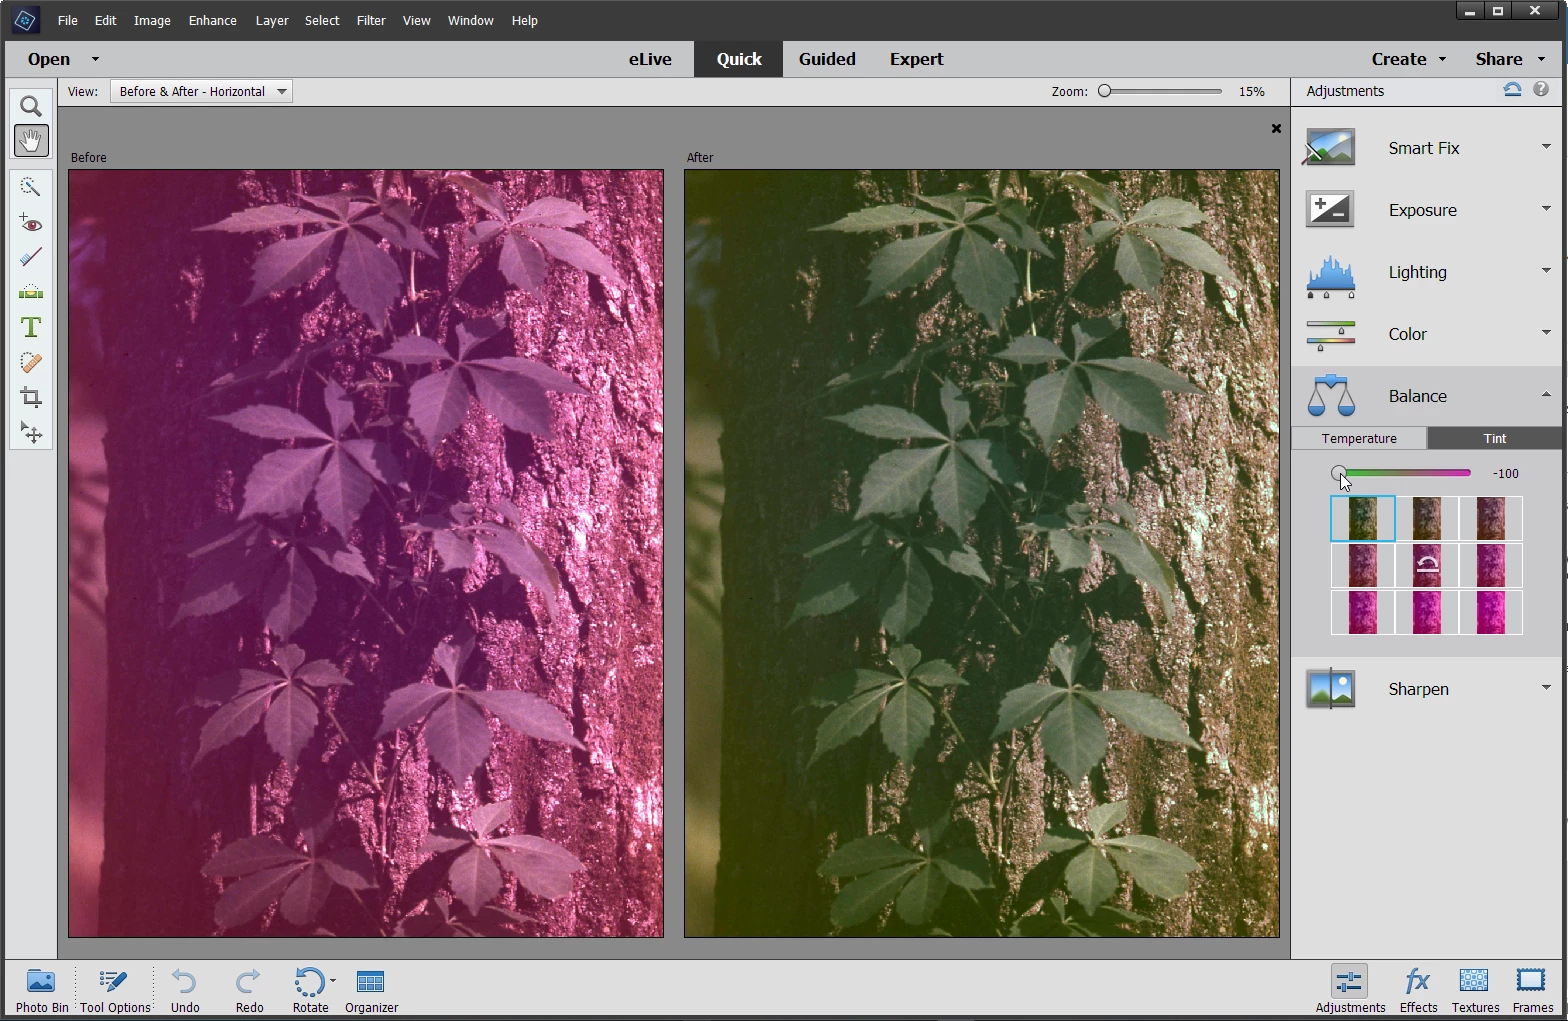Select the Zoom tool
The width and height of the screenshot is (1568, 1021).
point(31,106)
